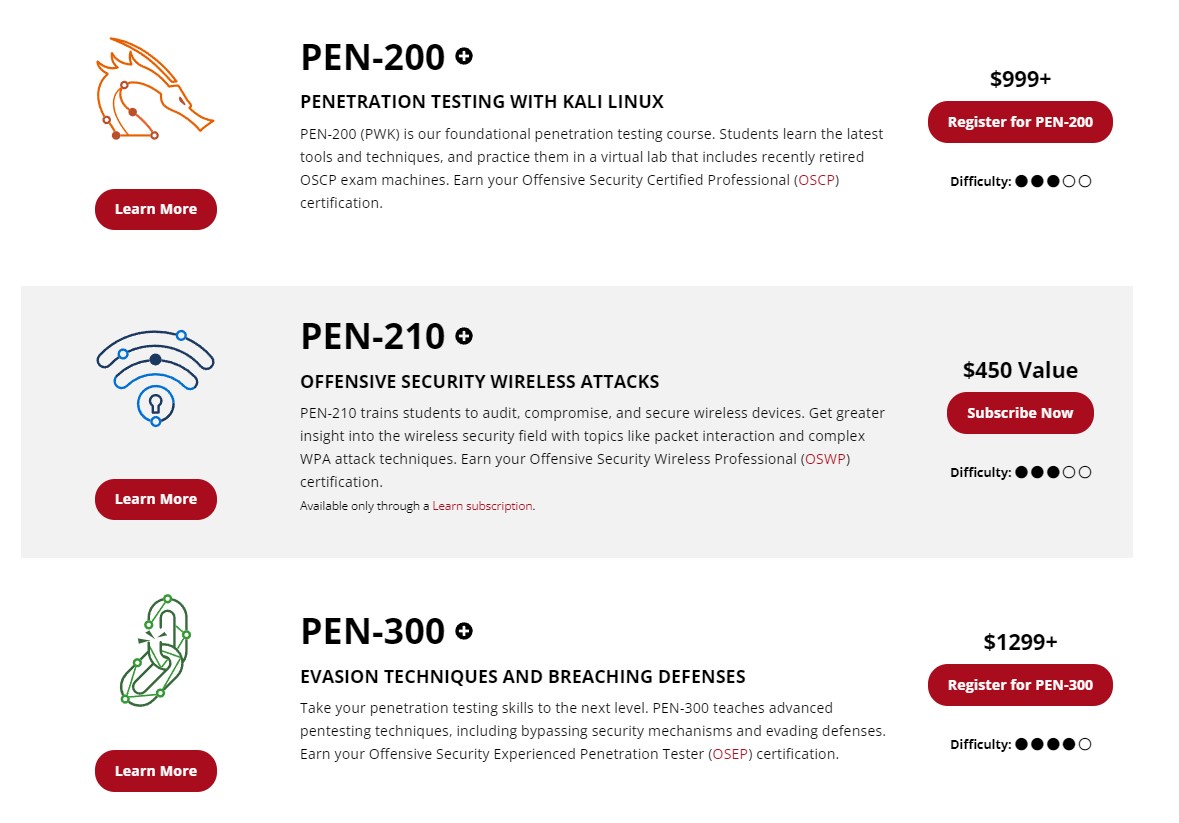Image resolution: width=1179 pixels, height=823 pixels.
Task: Click the PEN-200 difficulty dots indicator
Action: 1053,181
